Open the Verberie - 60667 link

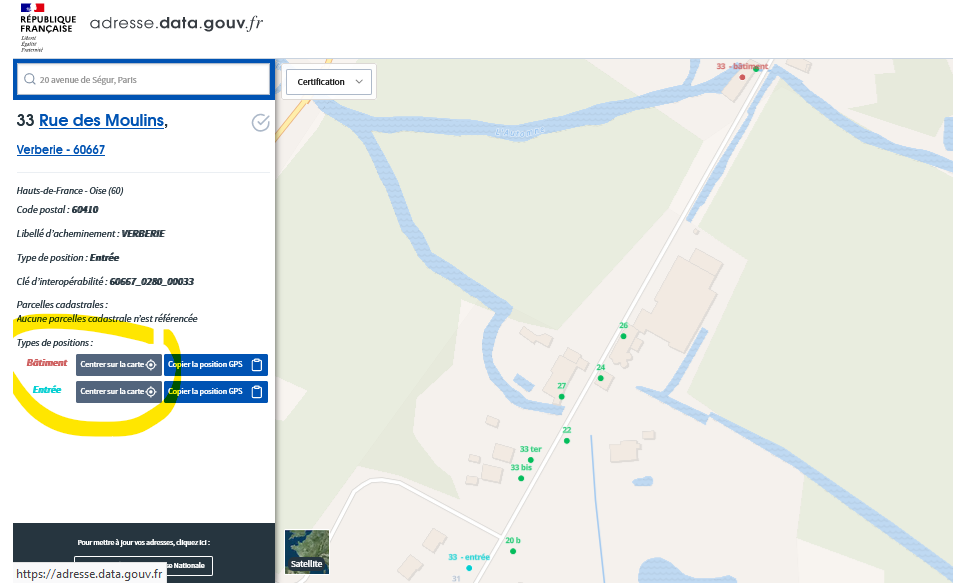(x=61, y=150)
